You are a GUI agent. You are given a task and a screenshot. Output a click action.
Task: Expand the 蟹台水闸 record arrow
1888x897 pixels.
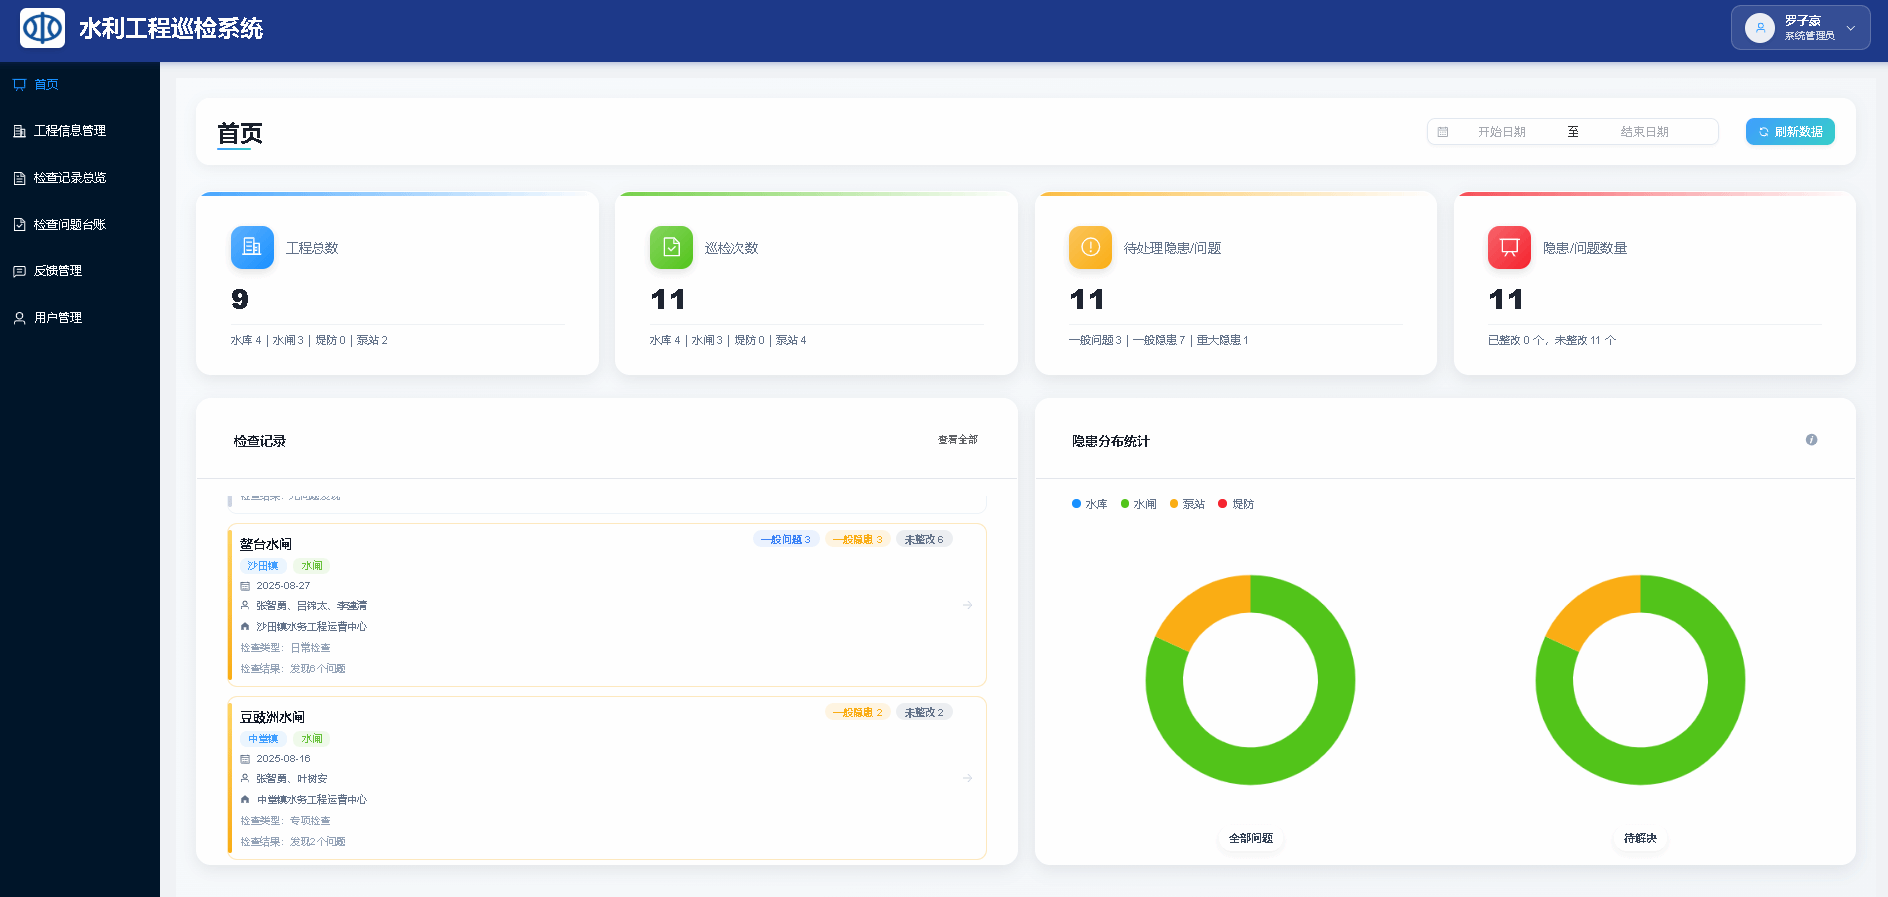967,605
